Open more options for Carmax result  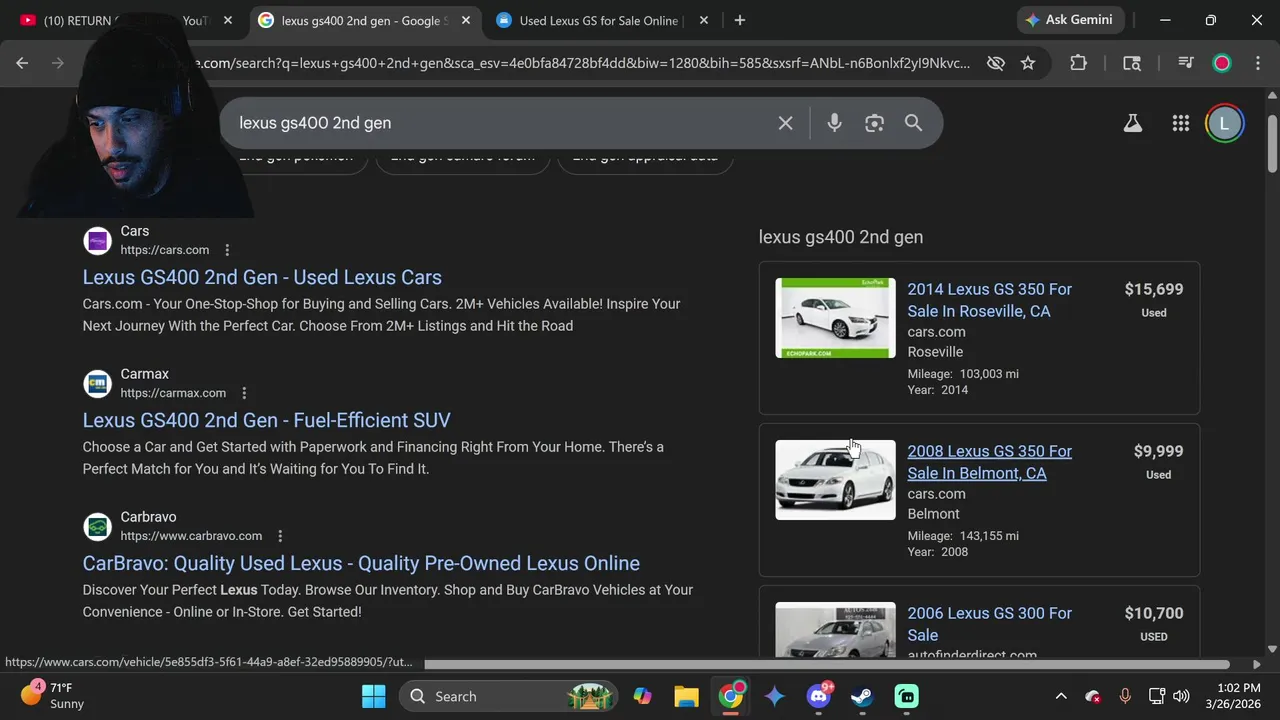click(x=244, y=393)
